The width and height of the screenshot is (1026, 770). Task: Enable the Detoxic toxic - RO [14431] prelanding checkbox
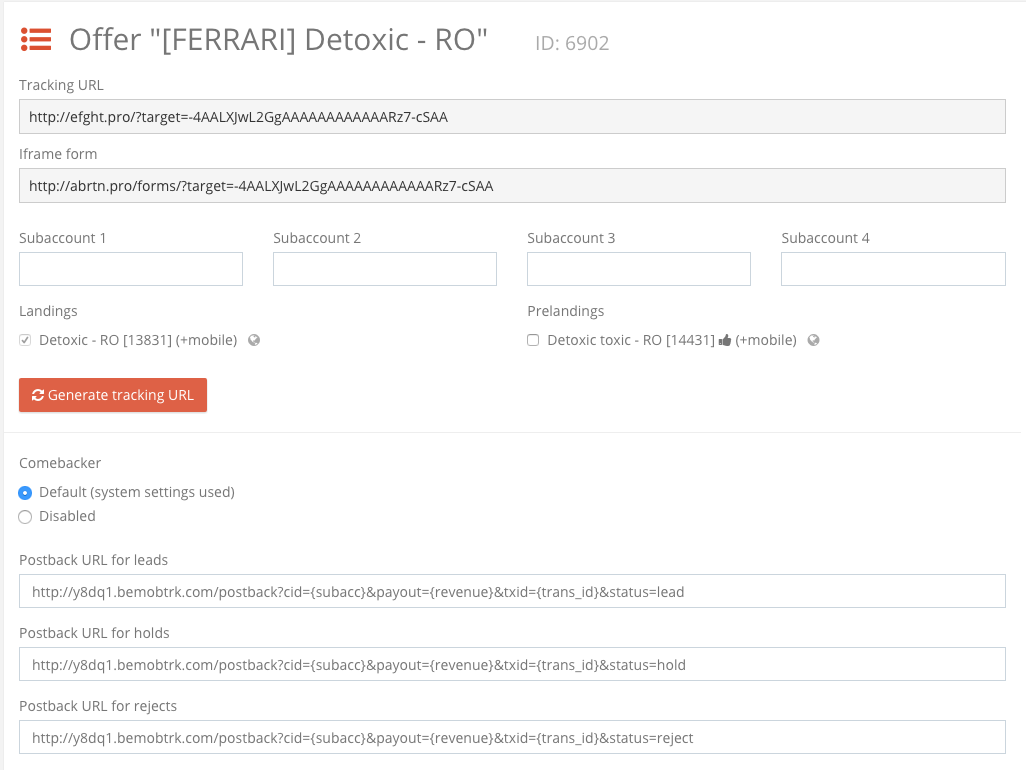pos(534,340)
